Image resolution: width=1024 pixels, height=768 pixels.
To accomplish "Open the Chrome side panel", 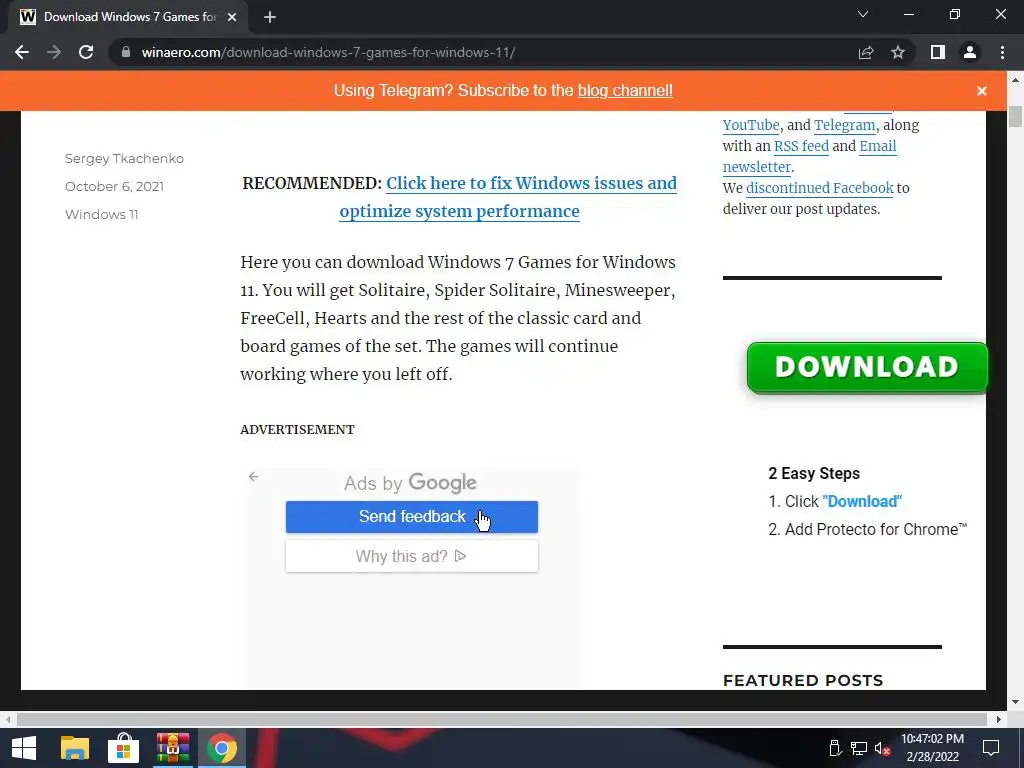I will [938, 52].
